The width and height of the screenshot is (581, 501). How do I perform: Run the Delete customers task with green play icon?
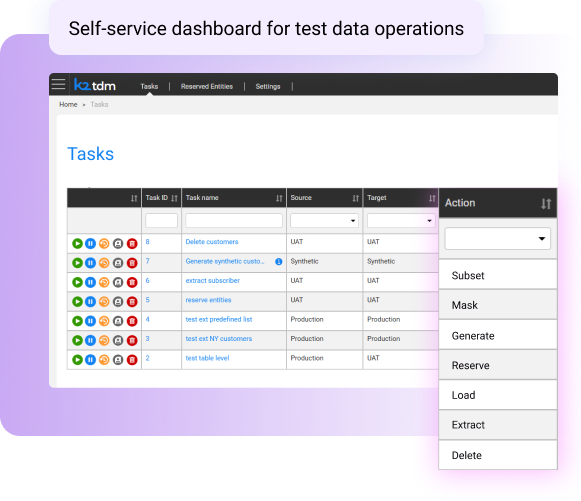click(x=77, y=243)
